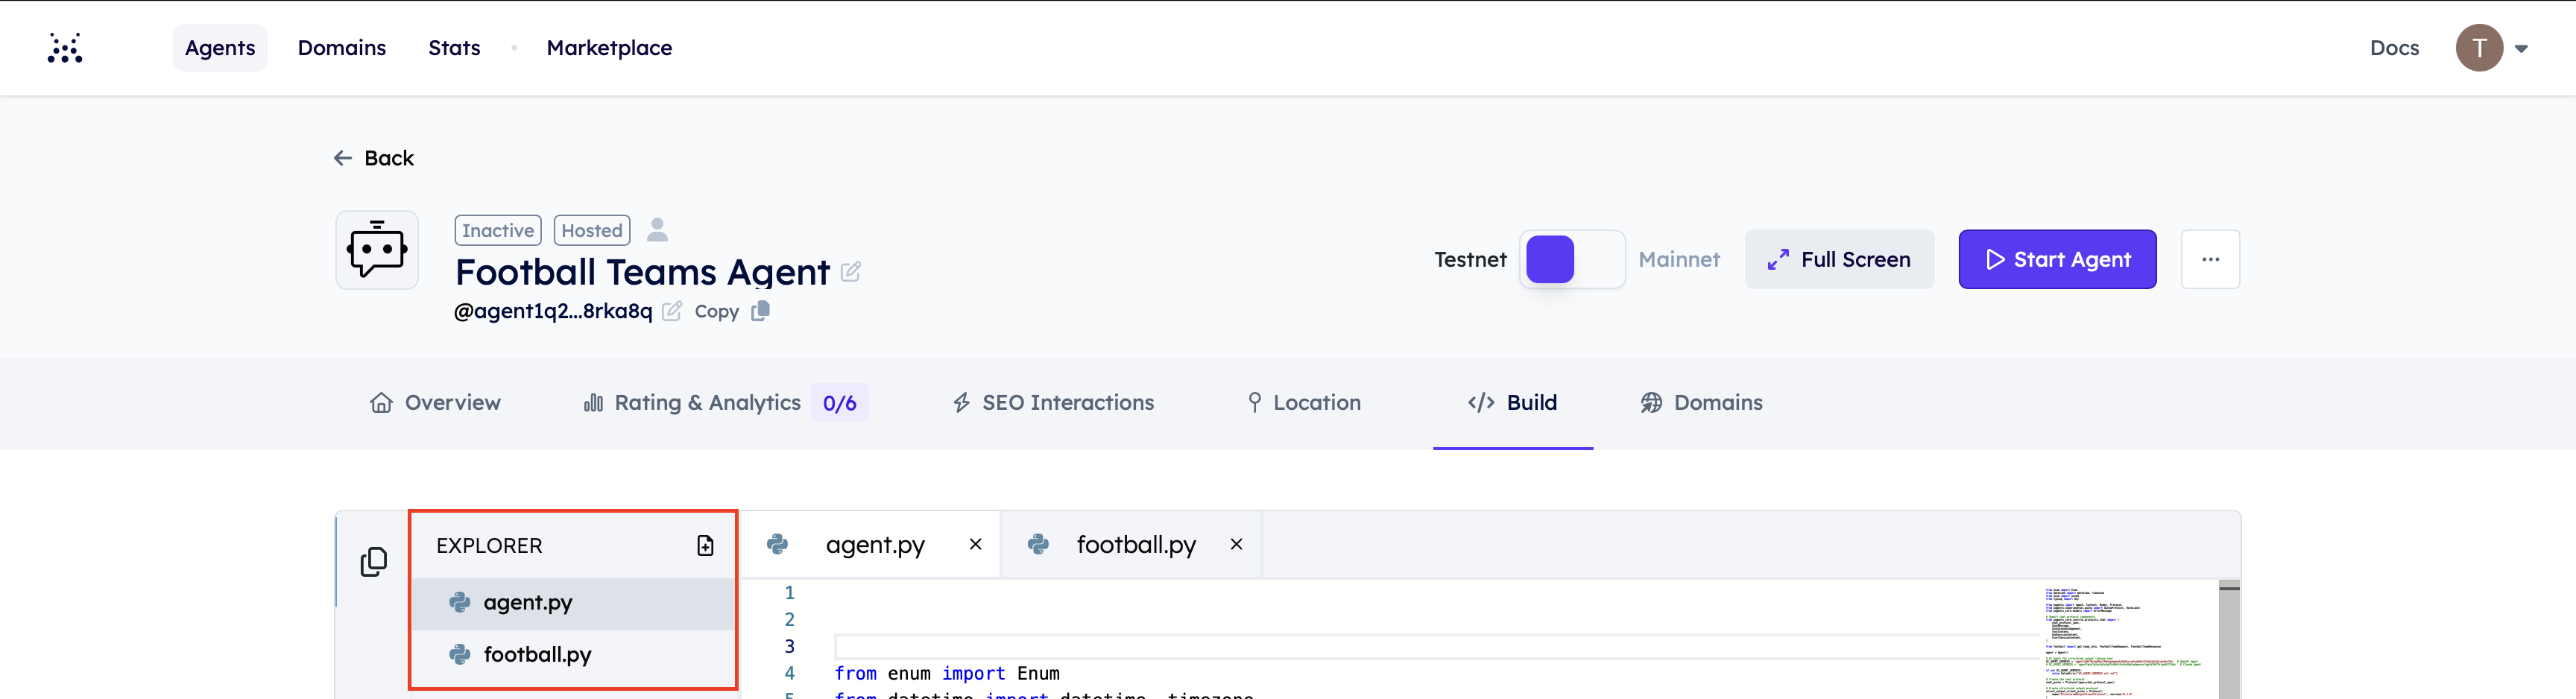Click Start Agent button
Image resolution: width=2576 pixels, height=699 pixels.
[2057, 260]
